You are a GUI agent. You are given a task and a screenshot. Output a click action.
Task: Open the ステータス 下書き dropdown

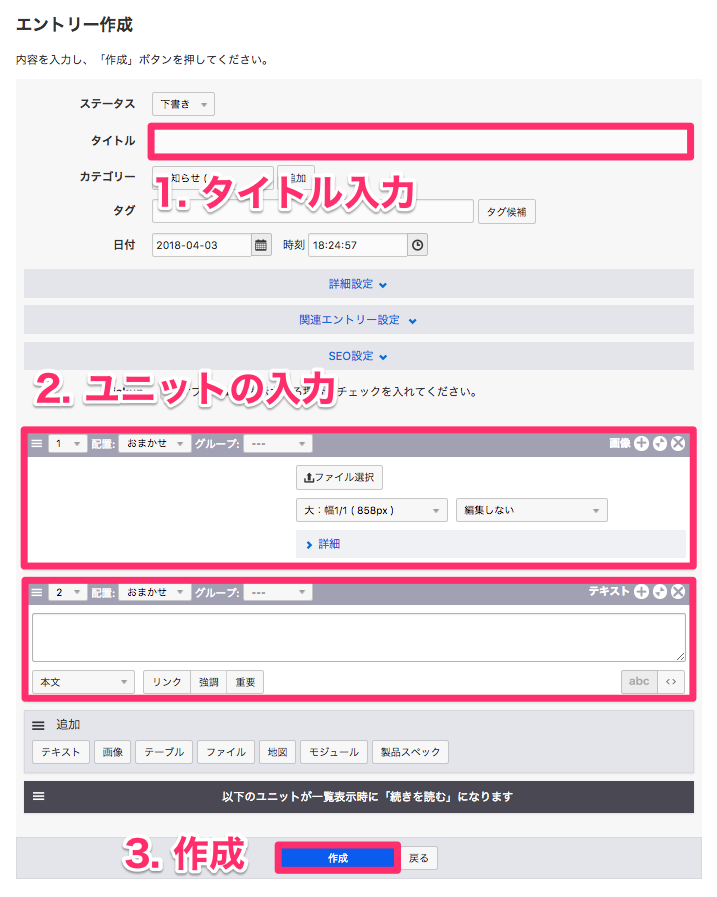[x=183, y=104]
